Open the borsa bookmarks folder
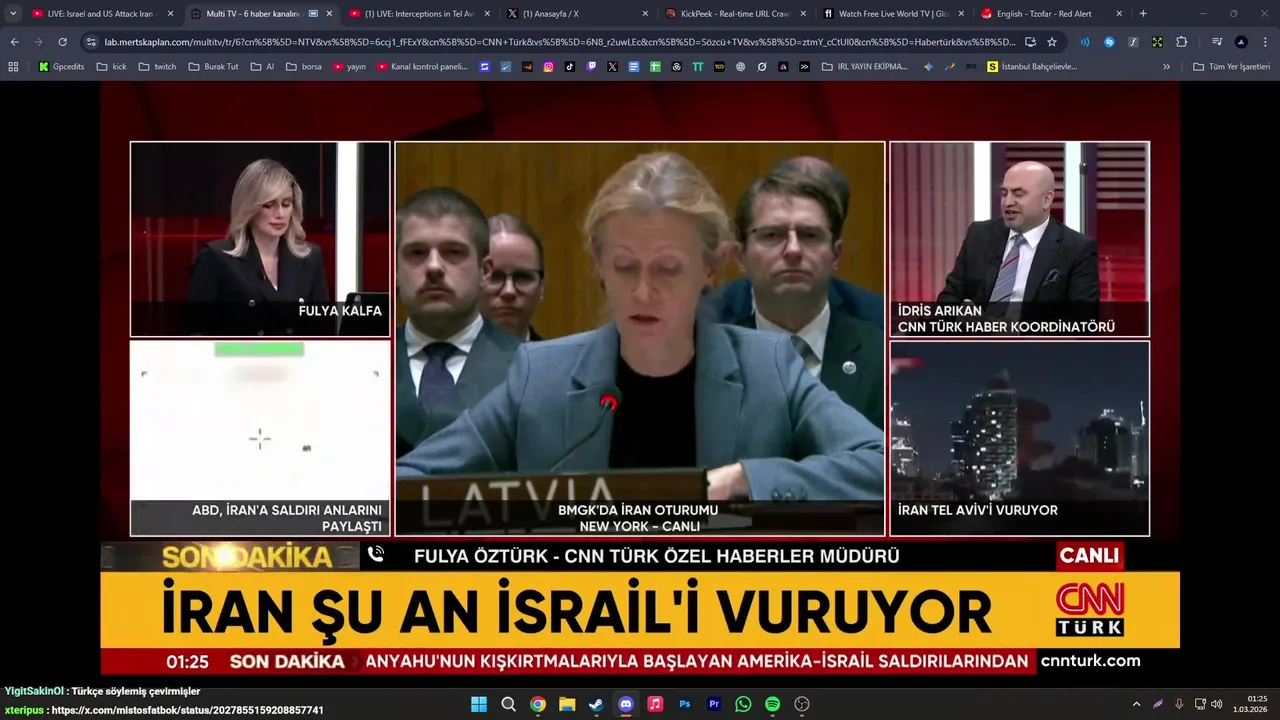This screenshot has width=1280, height=720. coord(304,67)
